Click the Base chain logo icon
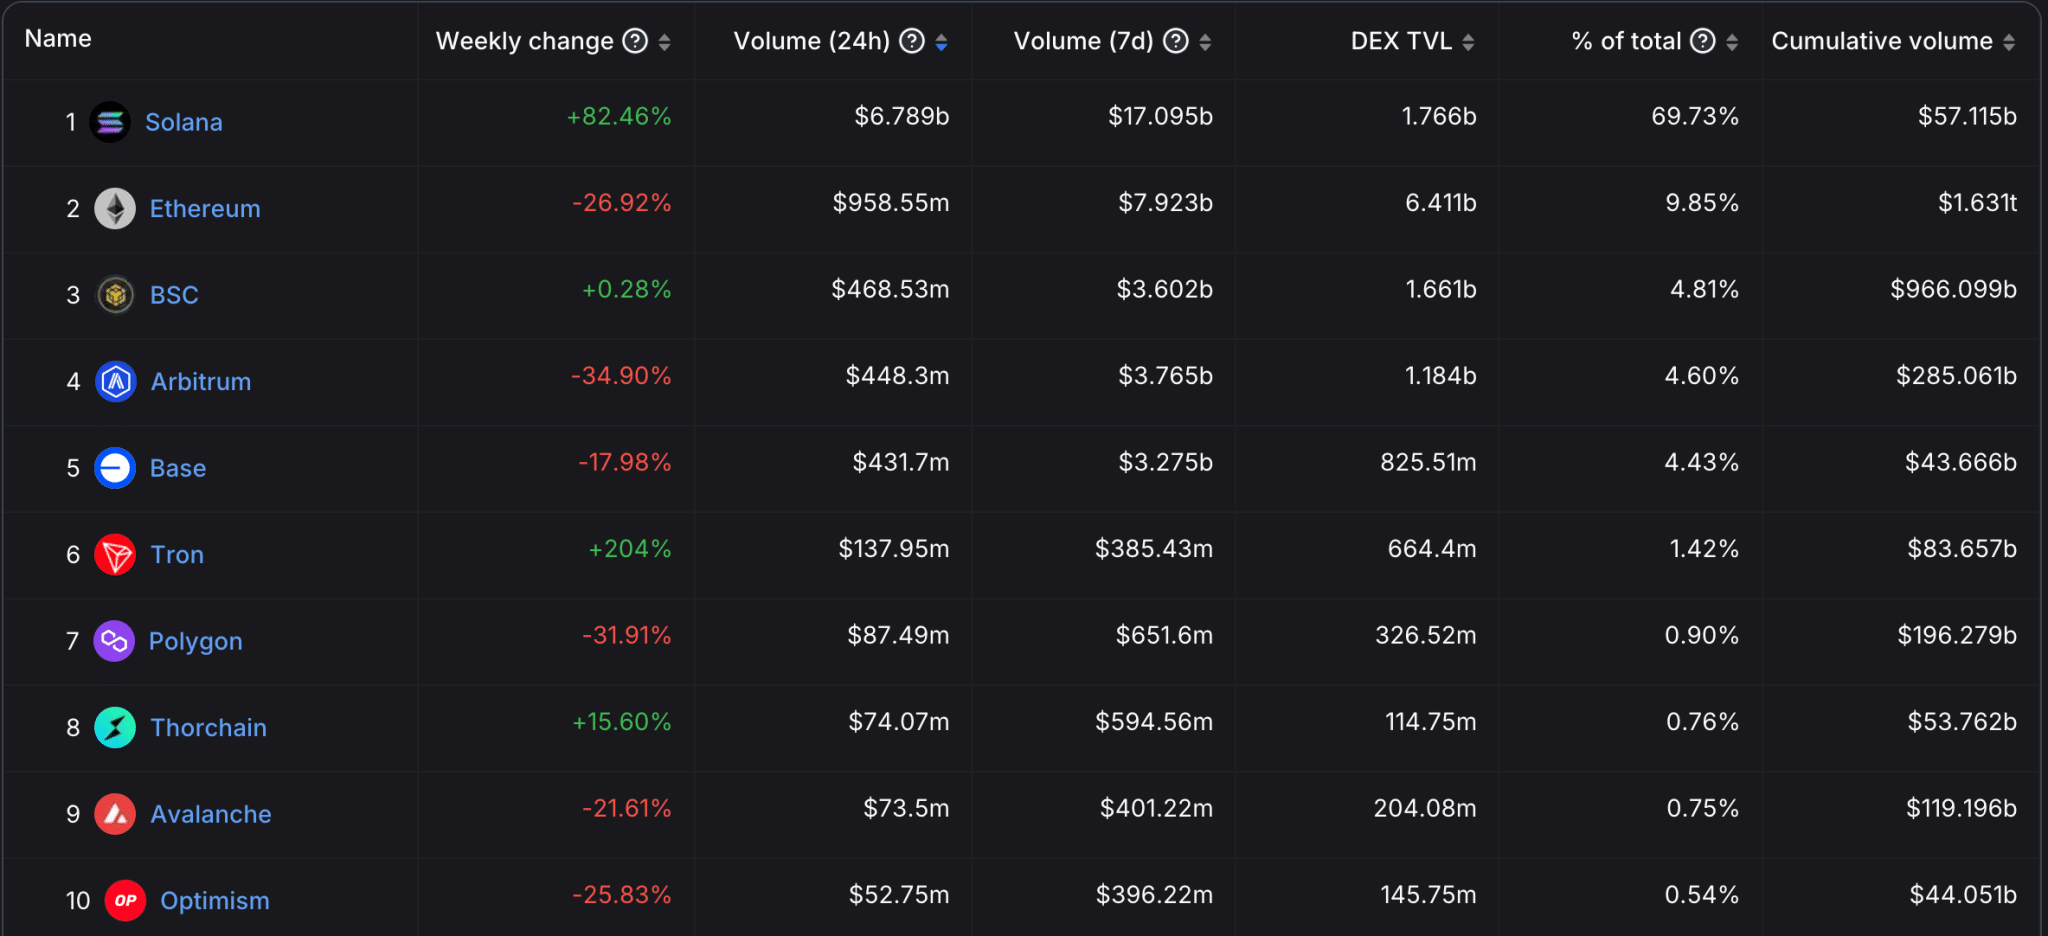2048x936 pixels. point(115,468)
